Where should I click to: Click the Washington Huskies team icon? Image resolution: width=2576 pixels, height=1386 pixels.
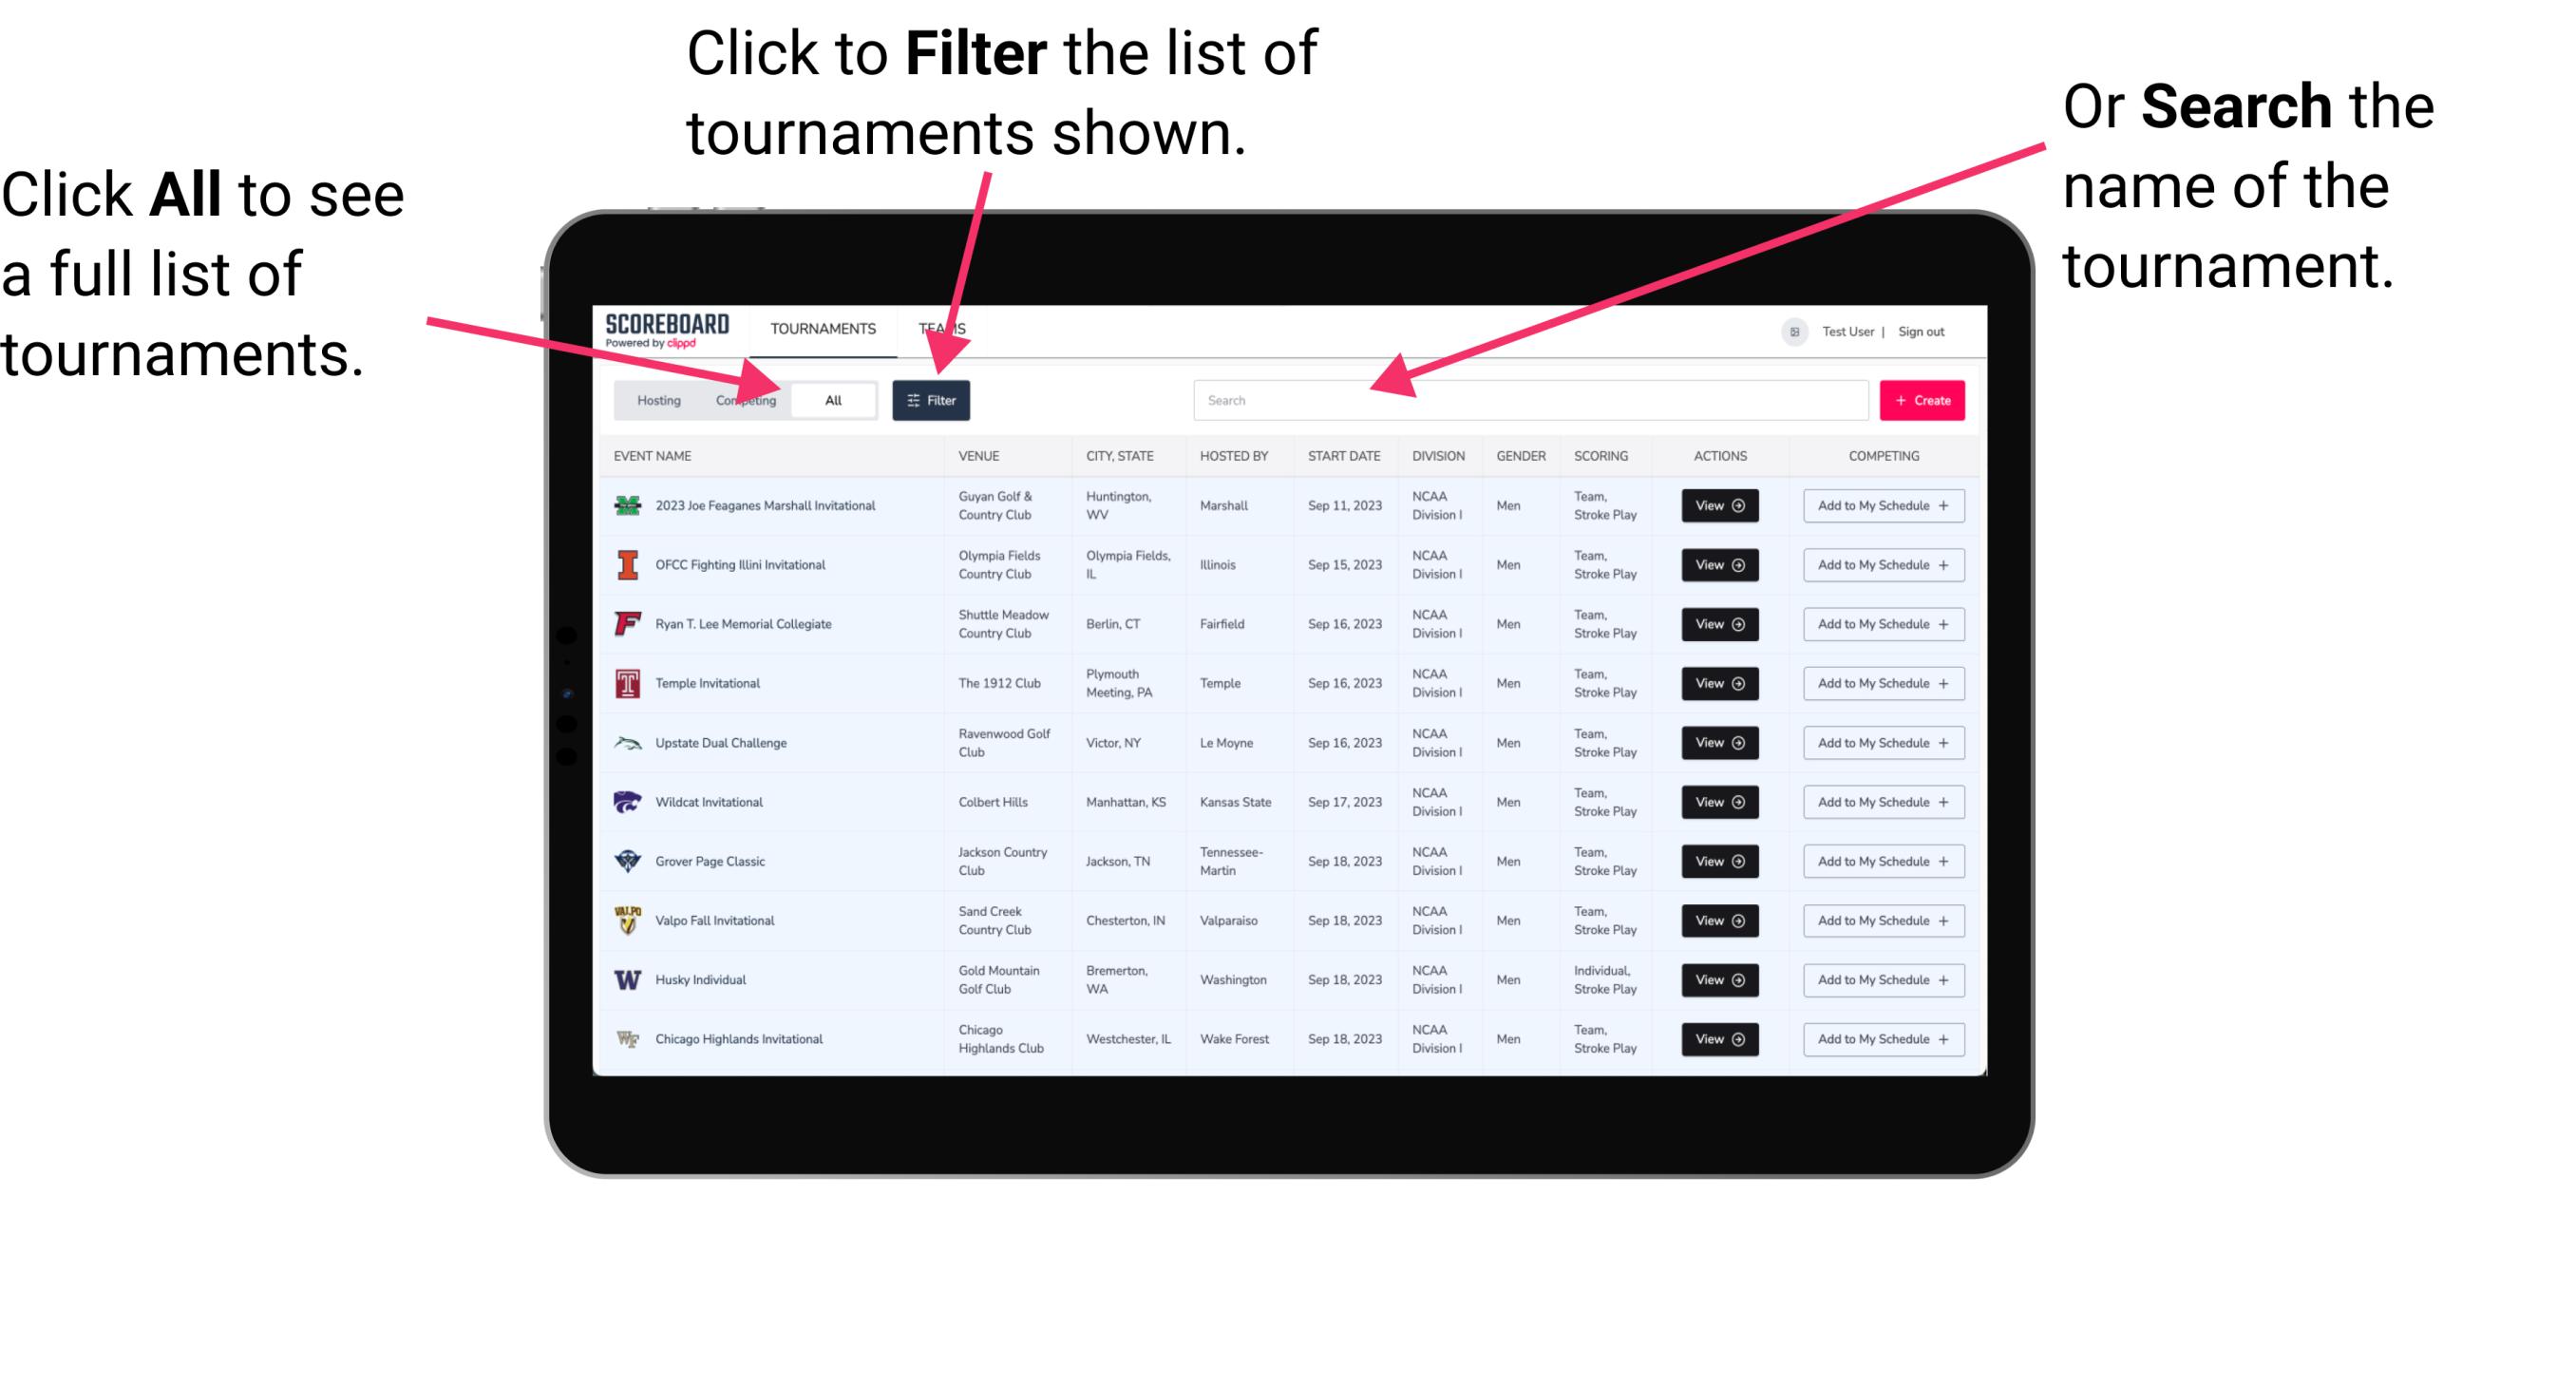point(628,979)
